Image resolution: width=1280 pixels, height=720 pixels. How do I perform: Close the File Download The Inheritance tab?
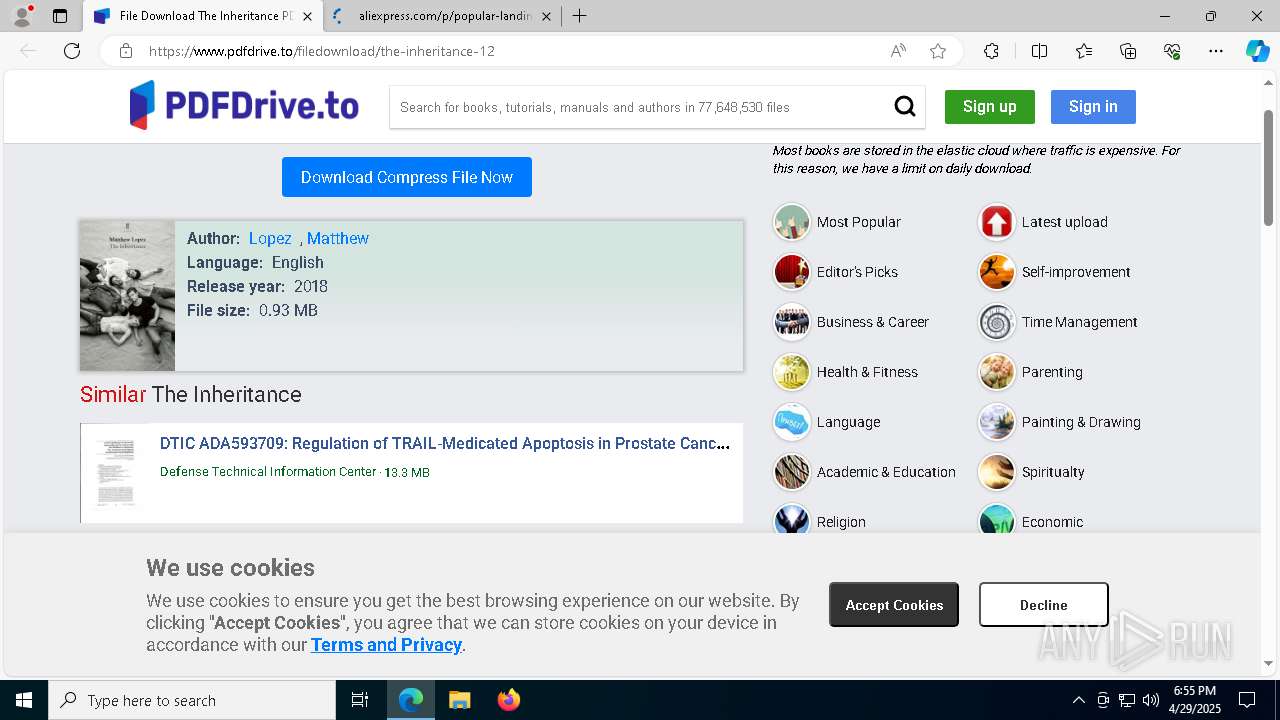[x=307, y=16]
